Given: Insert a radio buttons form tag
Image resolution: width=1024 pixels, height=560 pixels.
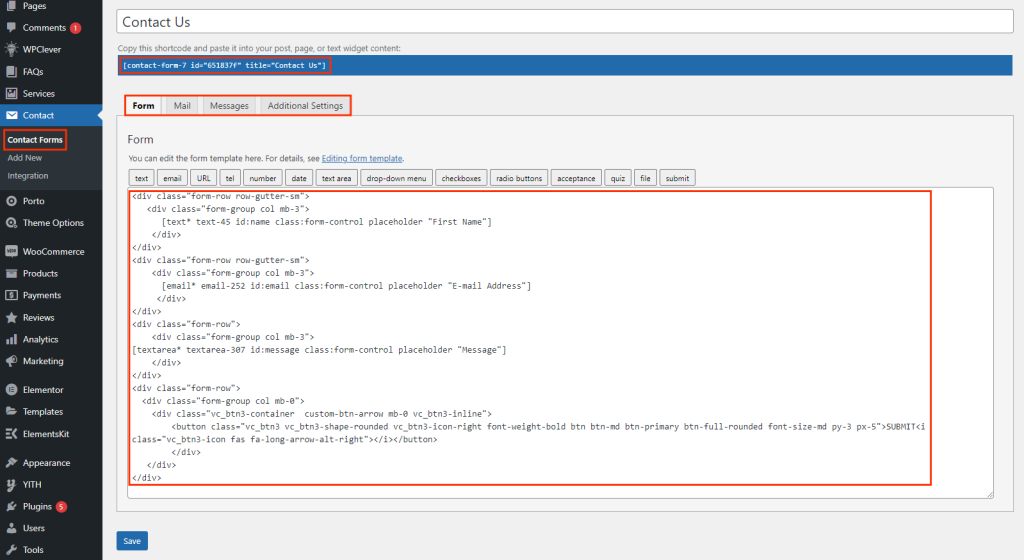Looking at the screenshot, I should (x=519, y=178).
